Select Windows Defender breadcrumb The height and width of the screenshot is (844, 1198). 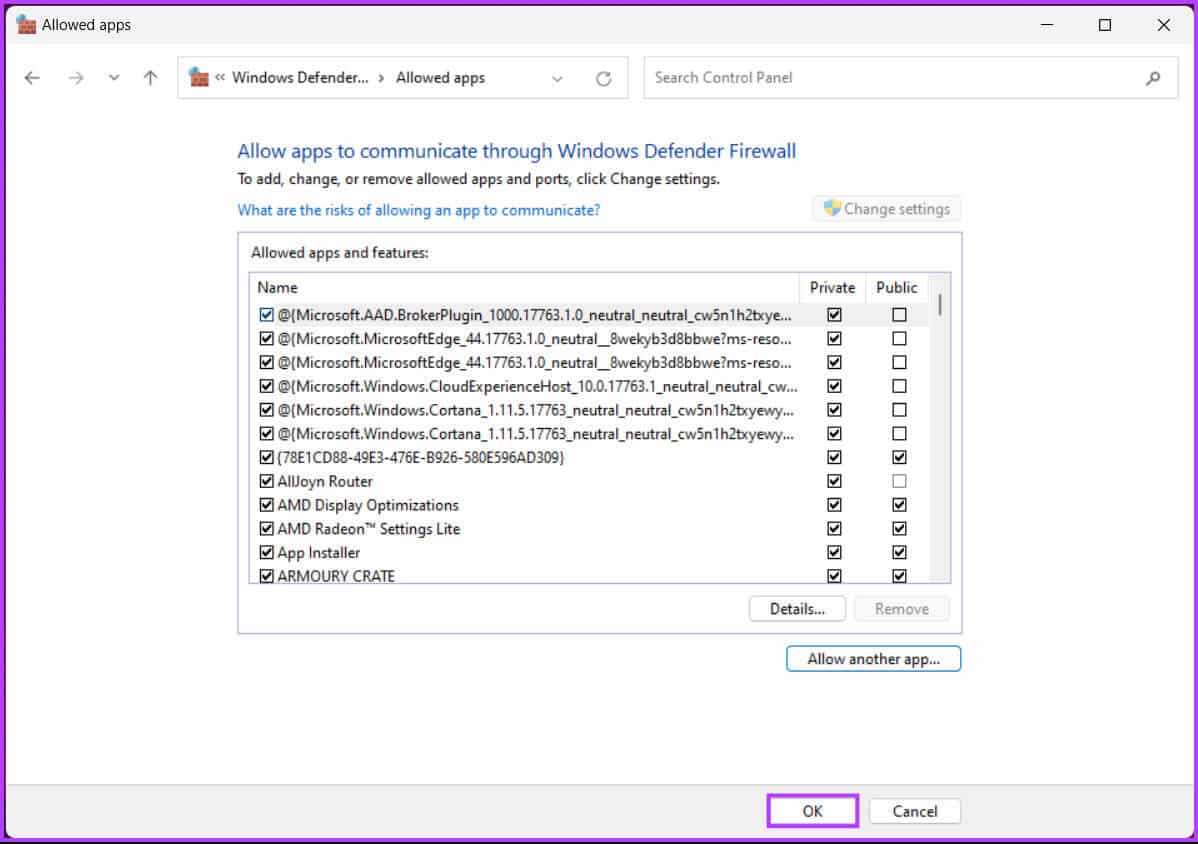(300, 78)
